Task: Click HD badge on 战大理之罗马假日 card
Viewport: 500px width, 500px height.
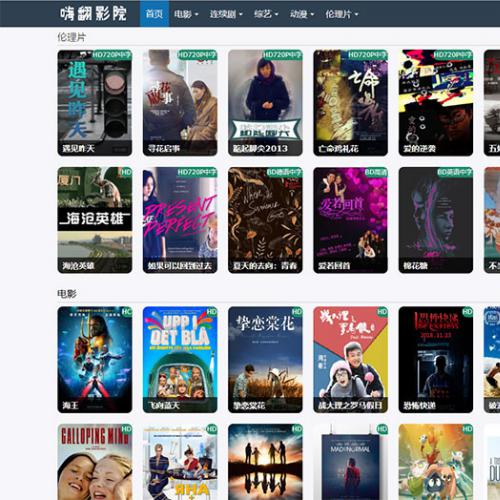Action: [x=382, y=312]
